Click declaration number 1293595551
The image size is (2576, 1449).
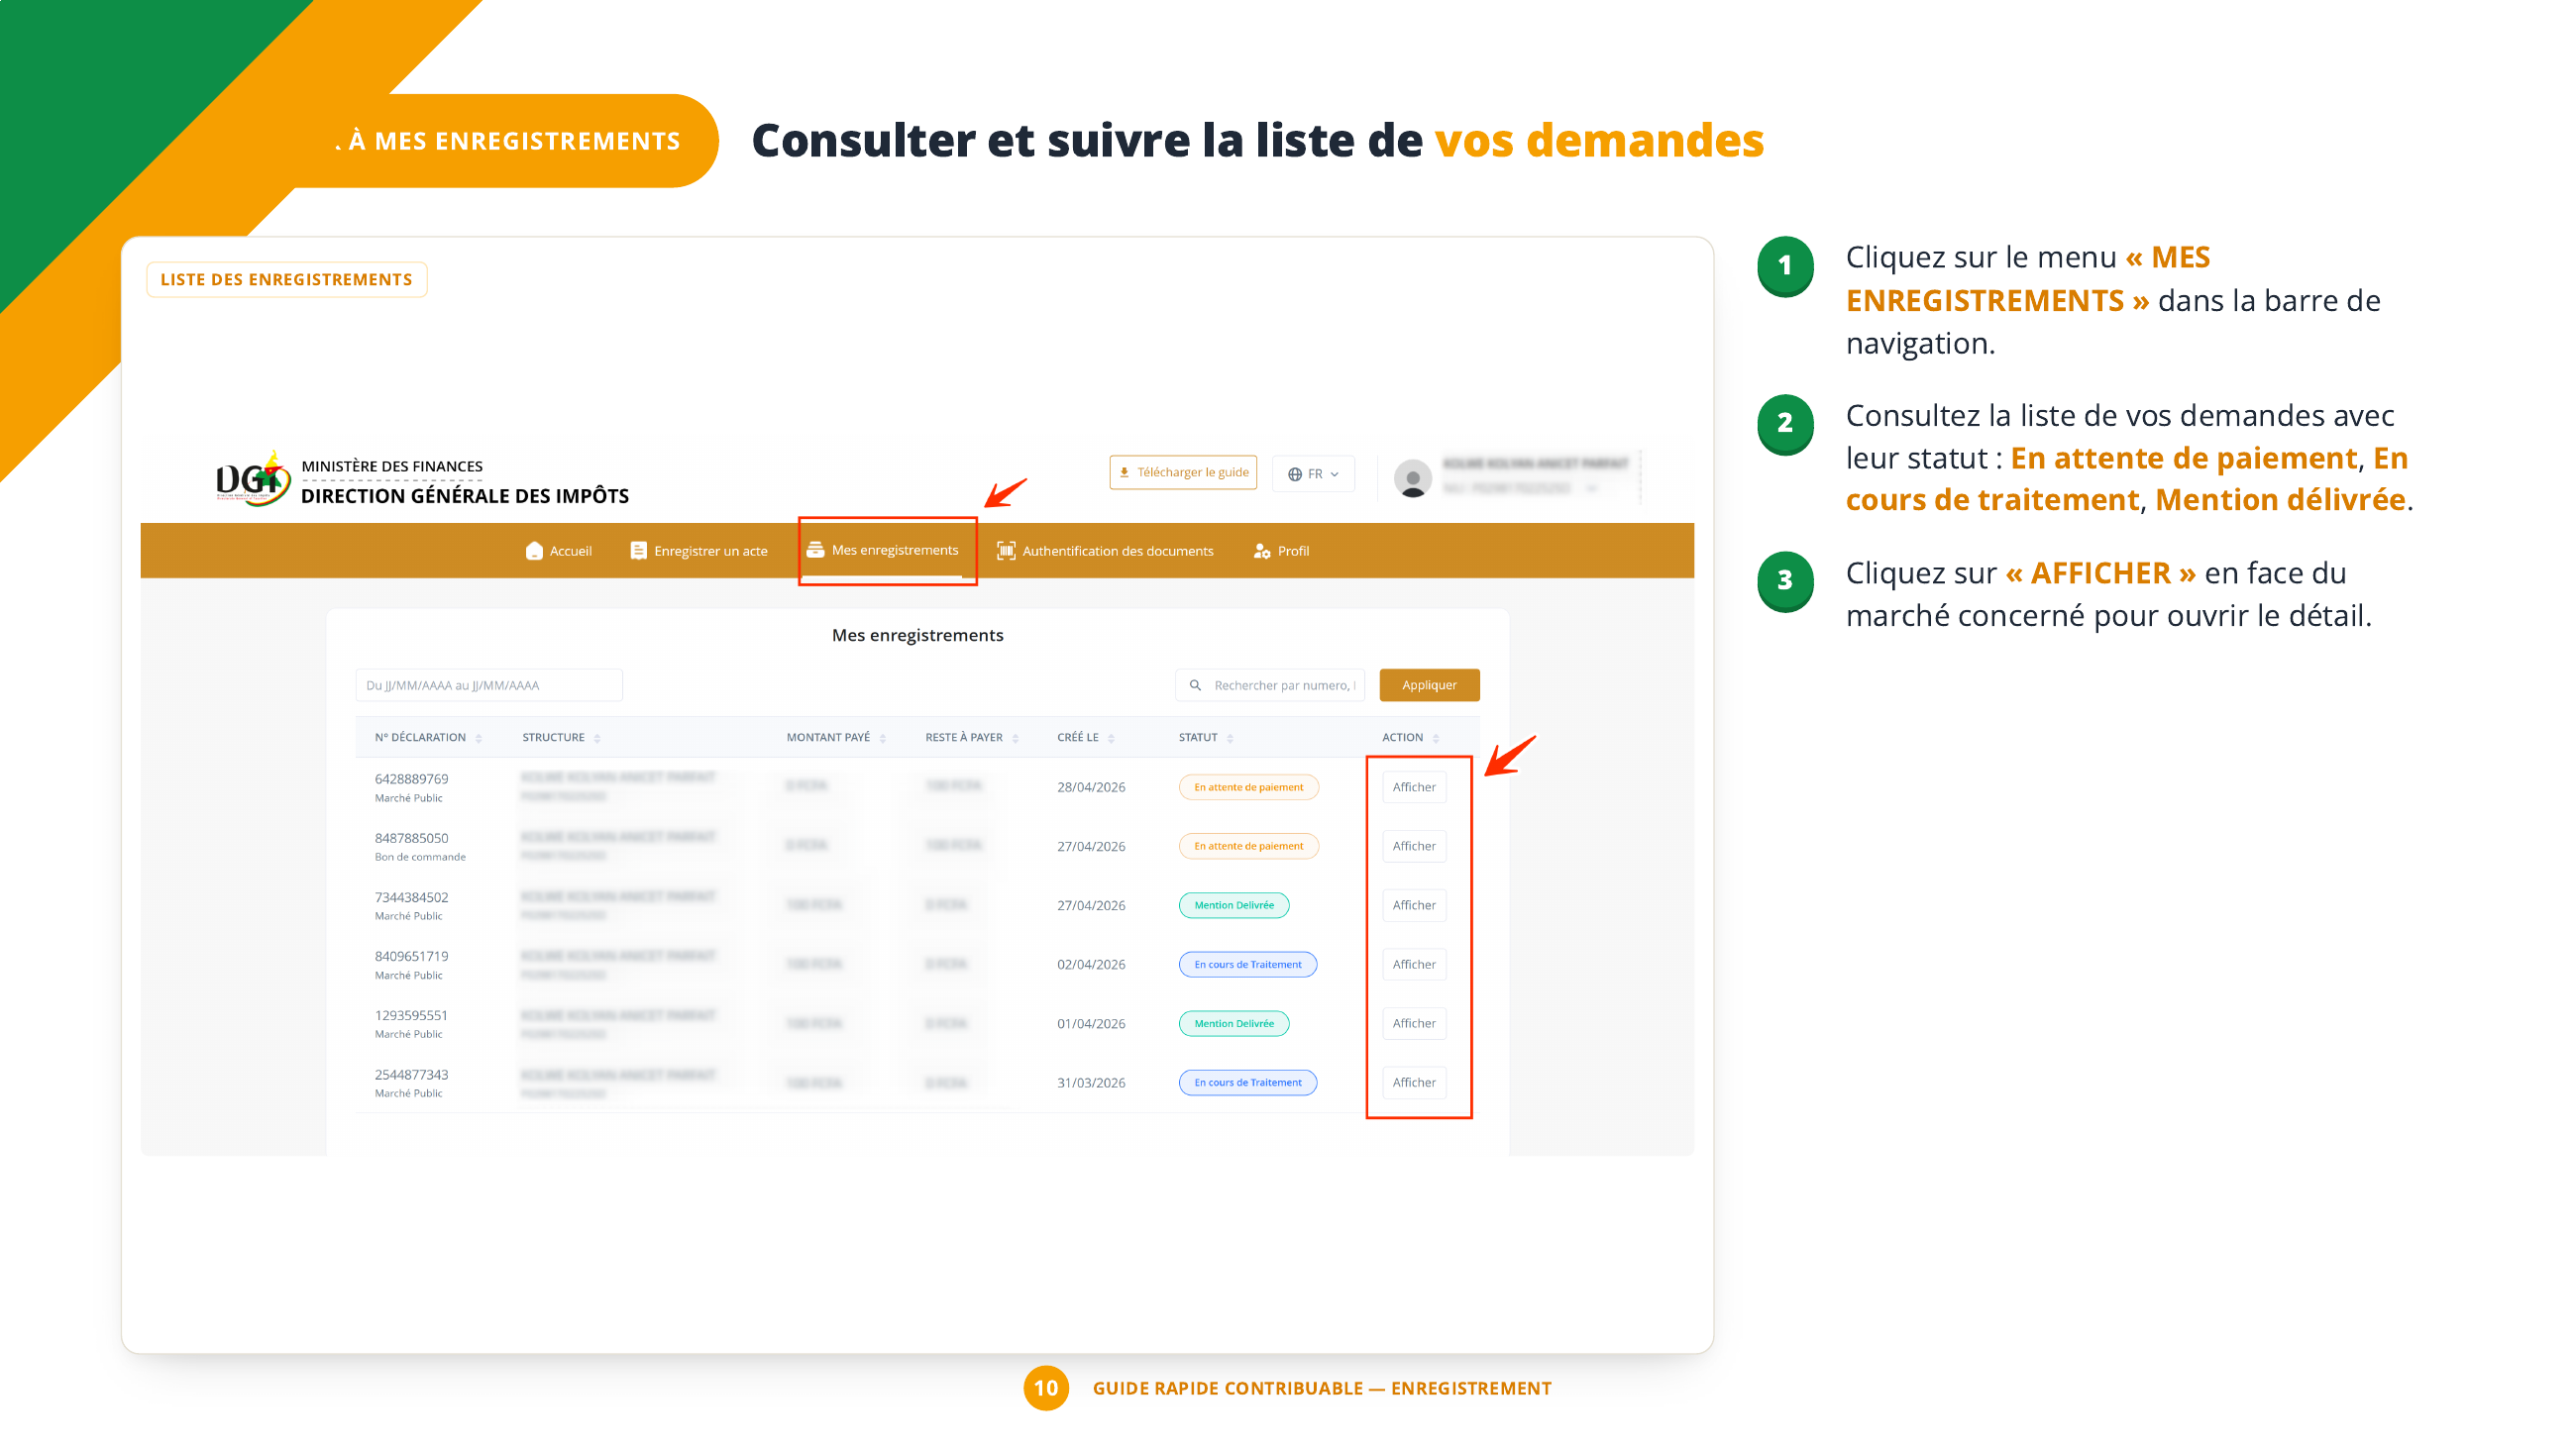click(411, 1015)
